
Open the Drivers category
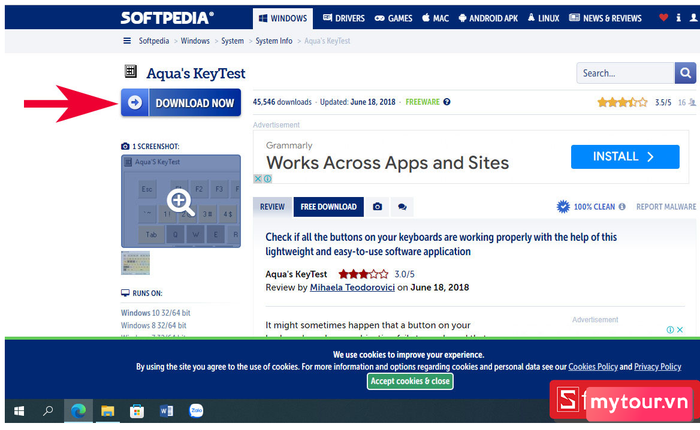tap(344, 18)
